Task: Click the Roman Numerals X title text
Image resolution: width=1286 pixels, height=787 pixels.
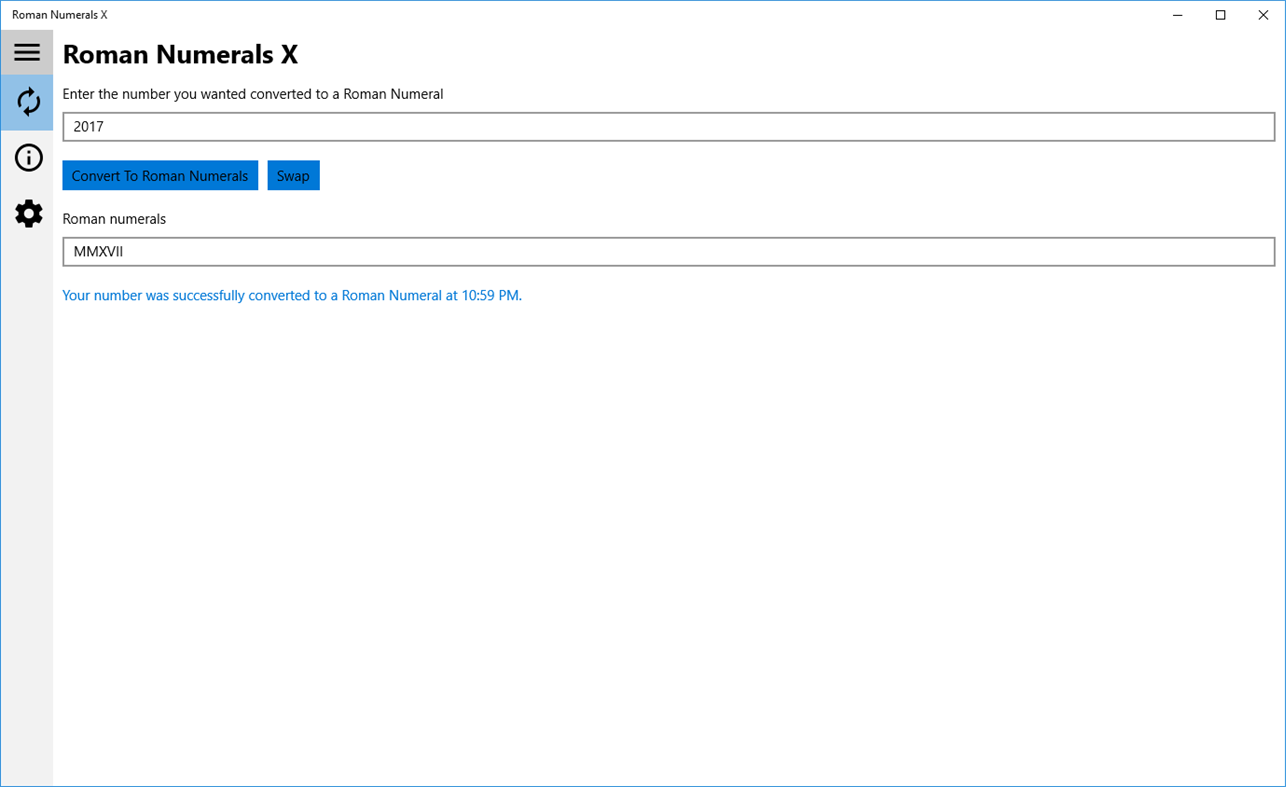Action: [180, 54]
